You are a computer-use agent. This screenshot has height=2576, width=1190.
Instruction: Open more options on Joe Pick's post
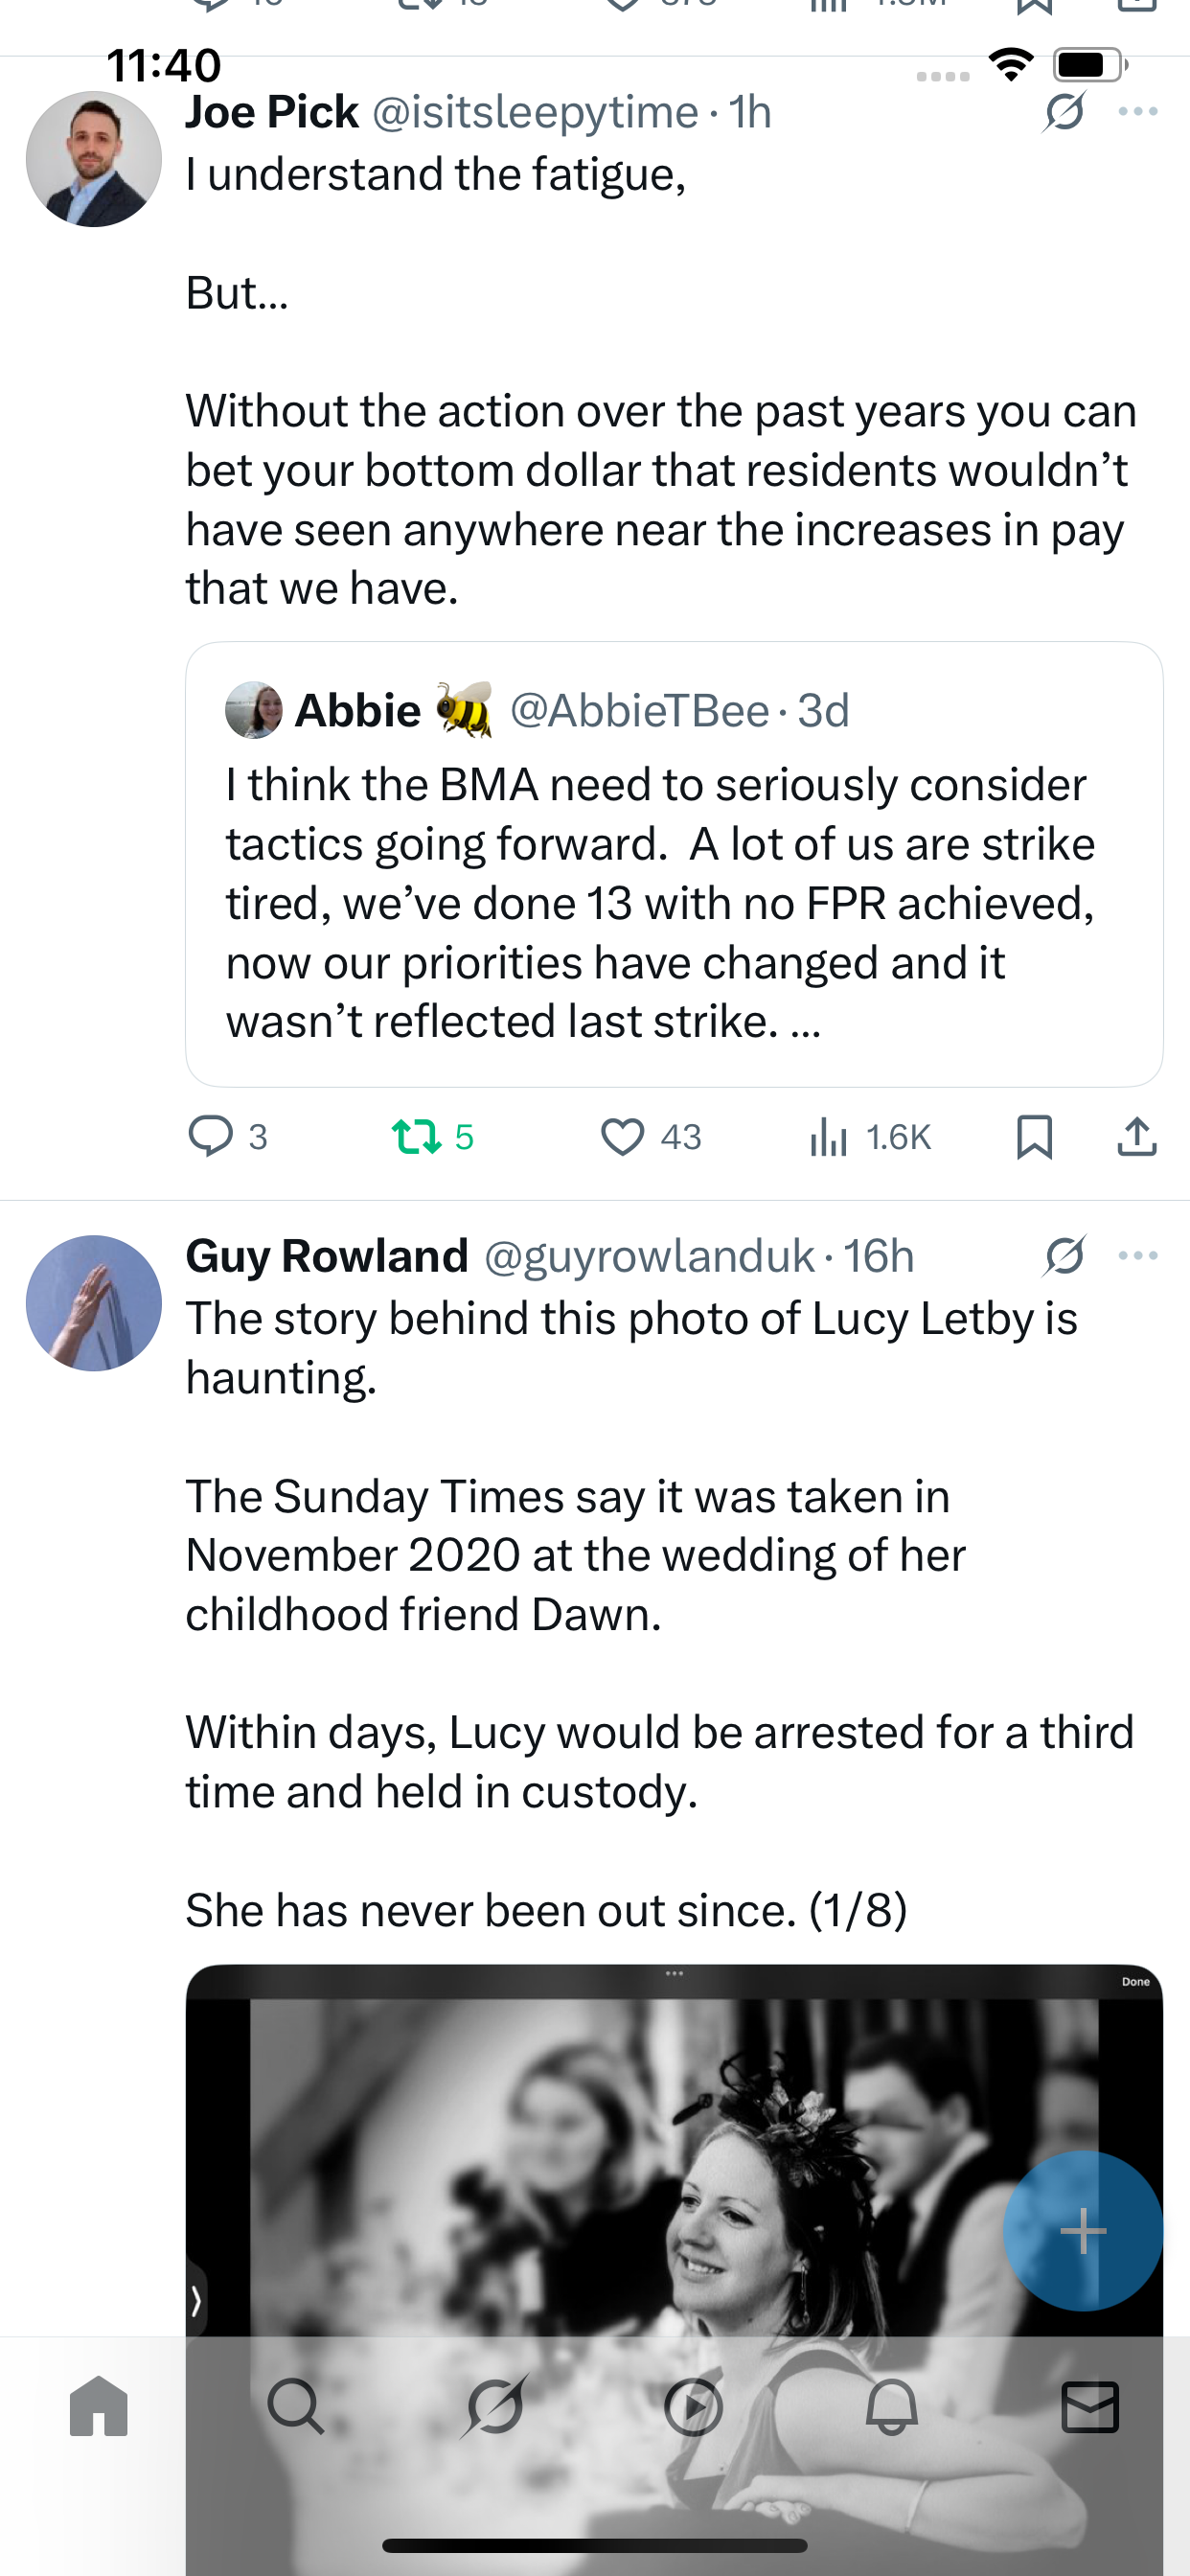click(x=1138, y=112)
